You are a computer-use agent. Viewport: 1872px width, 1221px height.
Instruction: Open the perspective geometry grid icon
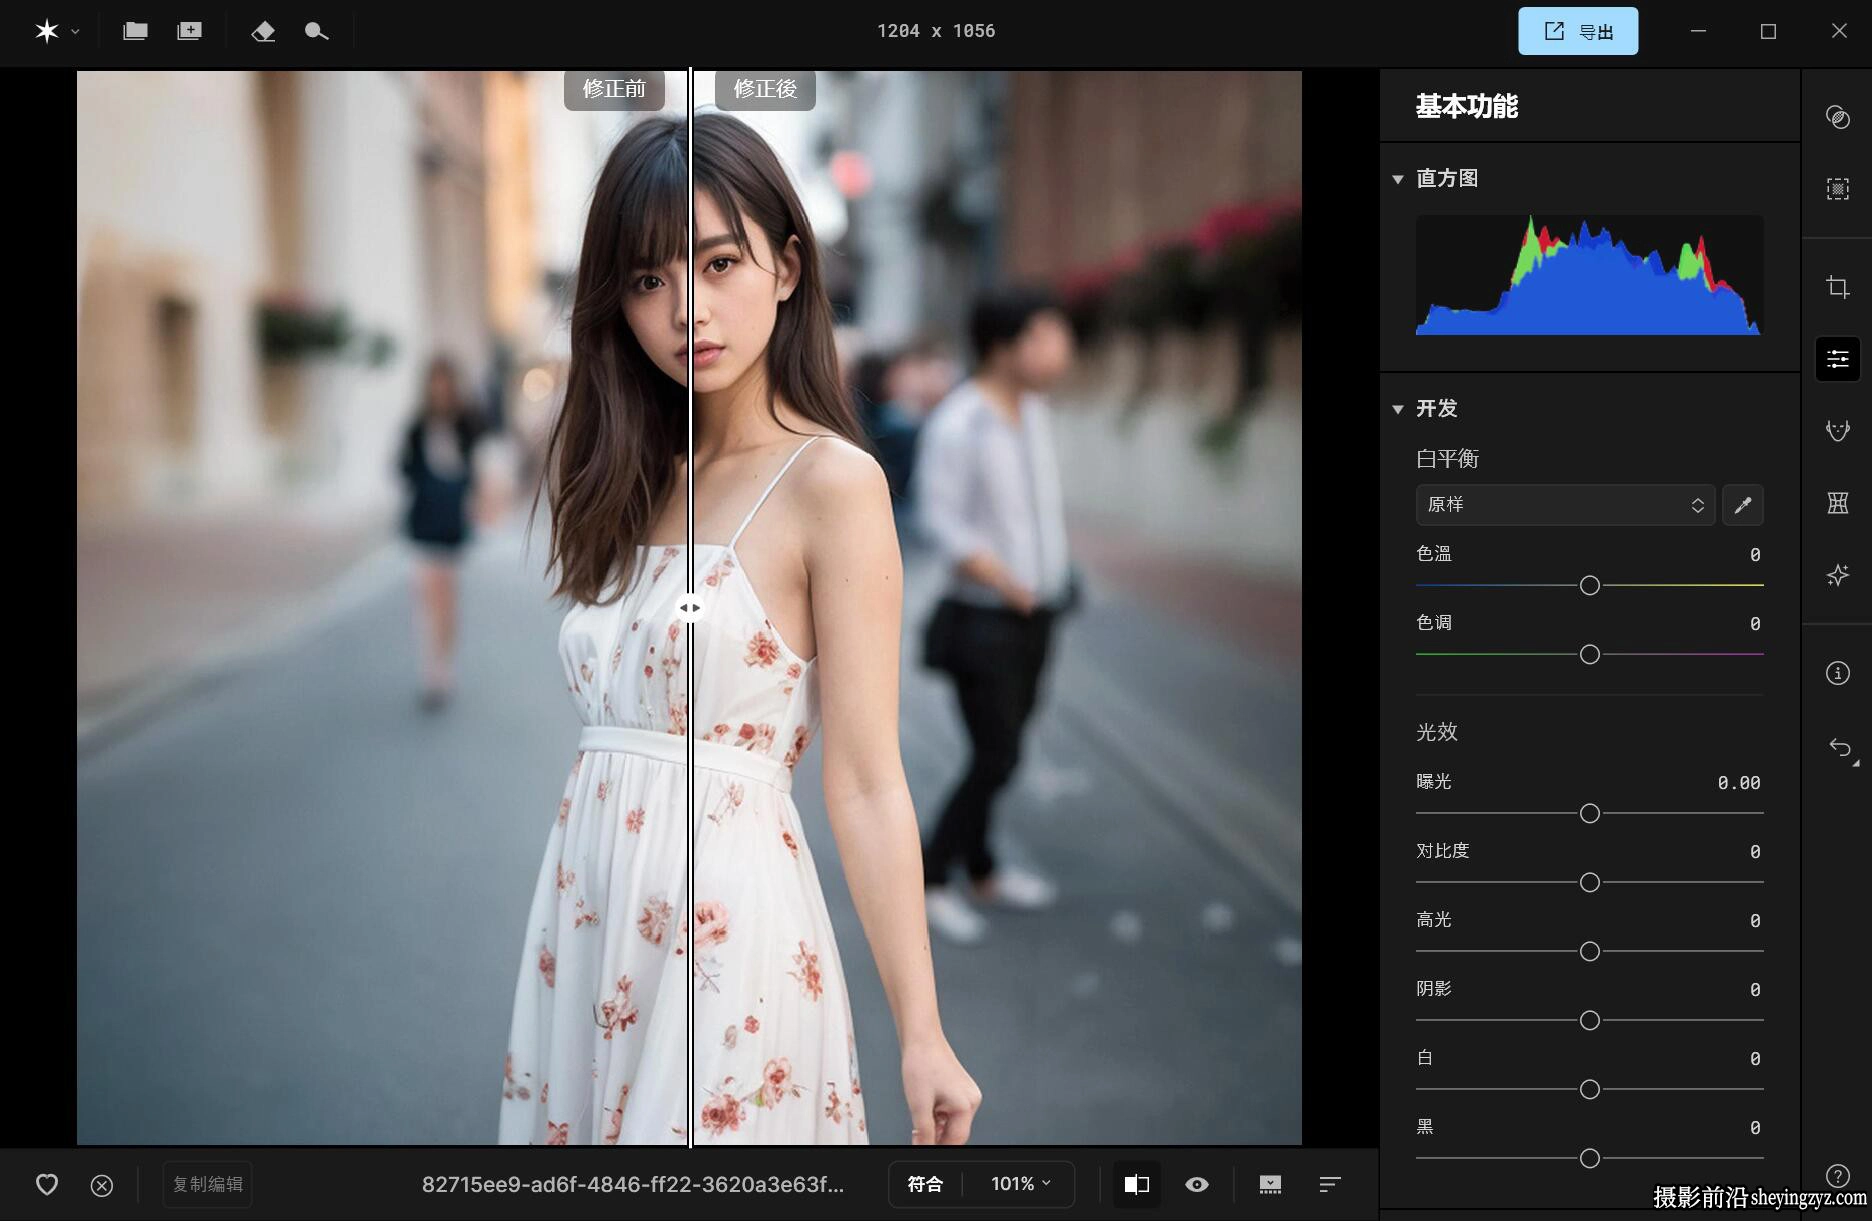(x=1837, y=503)
